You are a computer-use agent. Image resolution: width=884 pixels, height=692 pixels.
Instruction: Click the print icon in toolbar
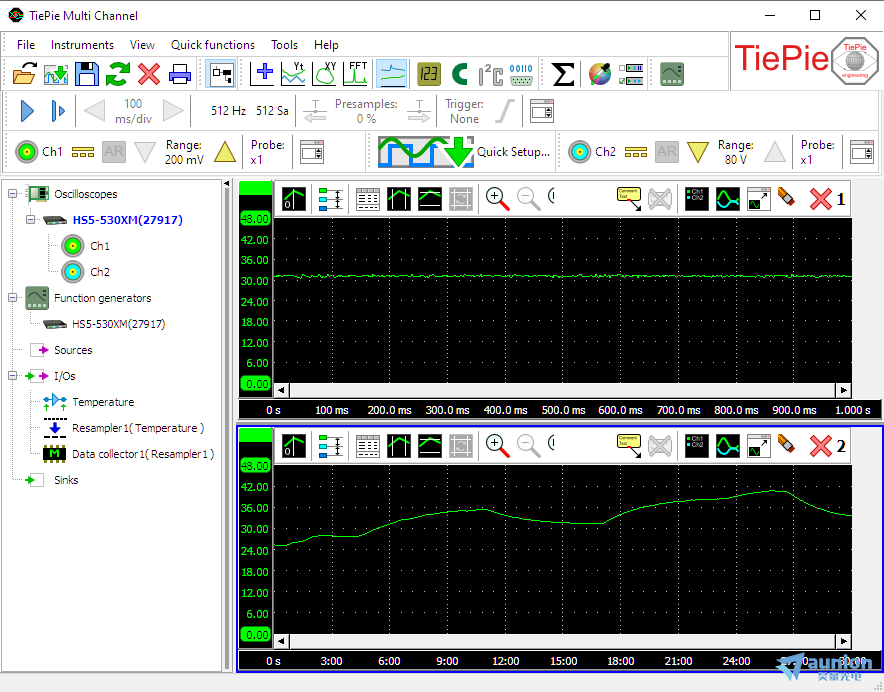(x=180, y=74)
